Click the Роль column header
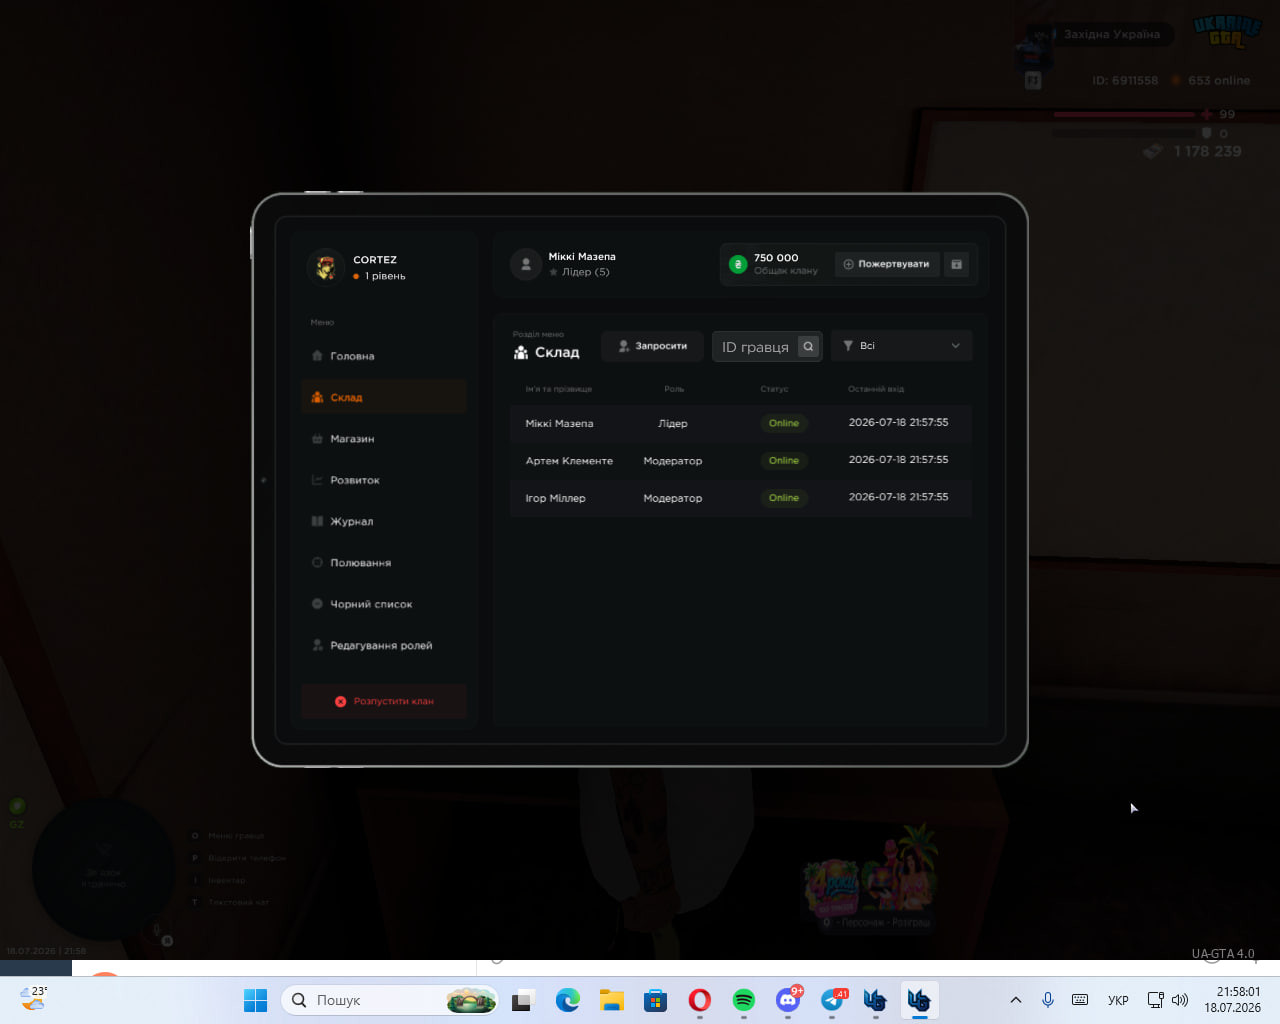1280x1024 pixels. coord(674,389)
